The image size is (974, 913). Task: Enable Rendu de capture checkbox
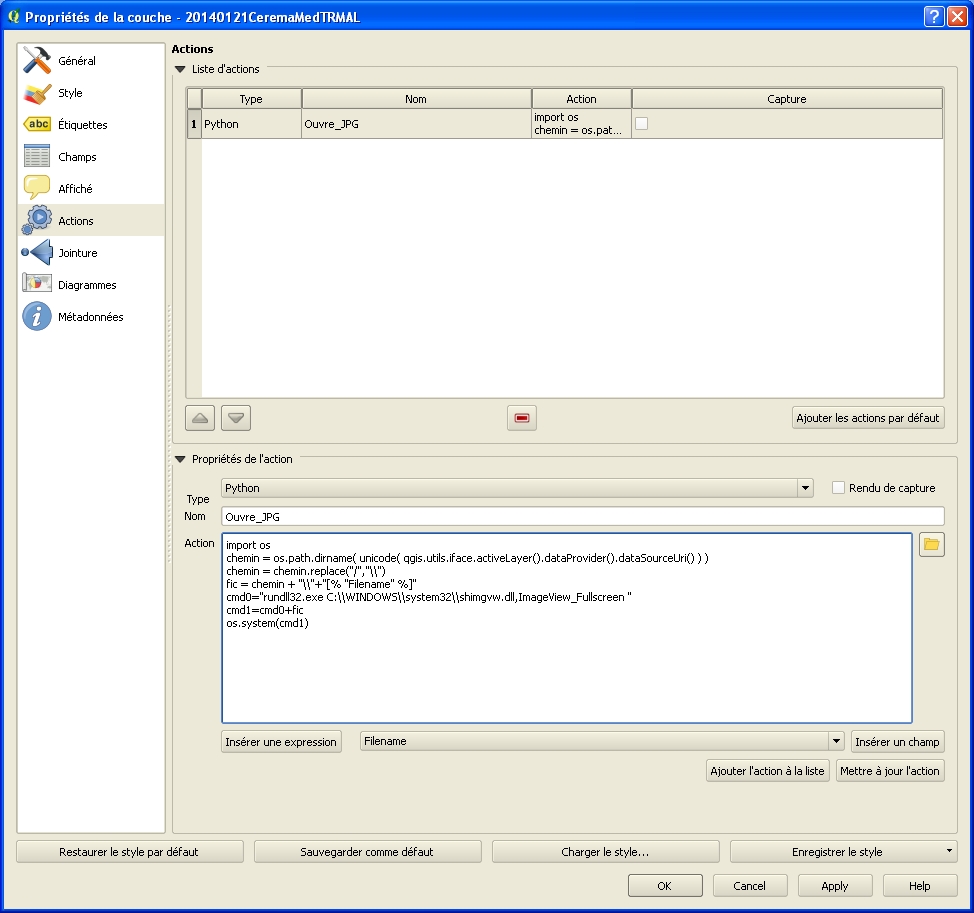[838, 488]
